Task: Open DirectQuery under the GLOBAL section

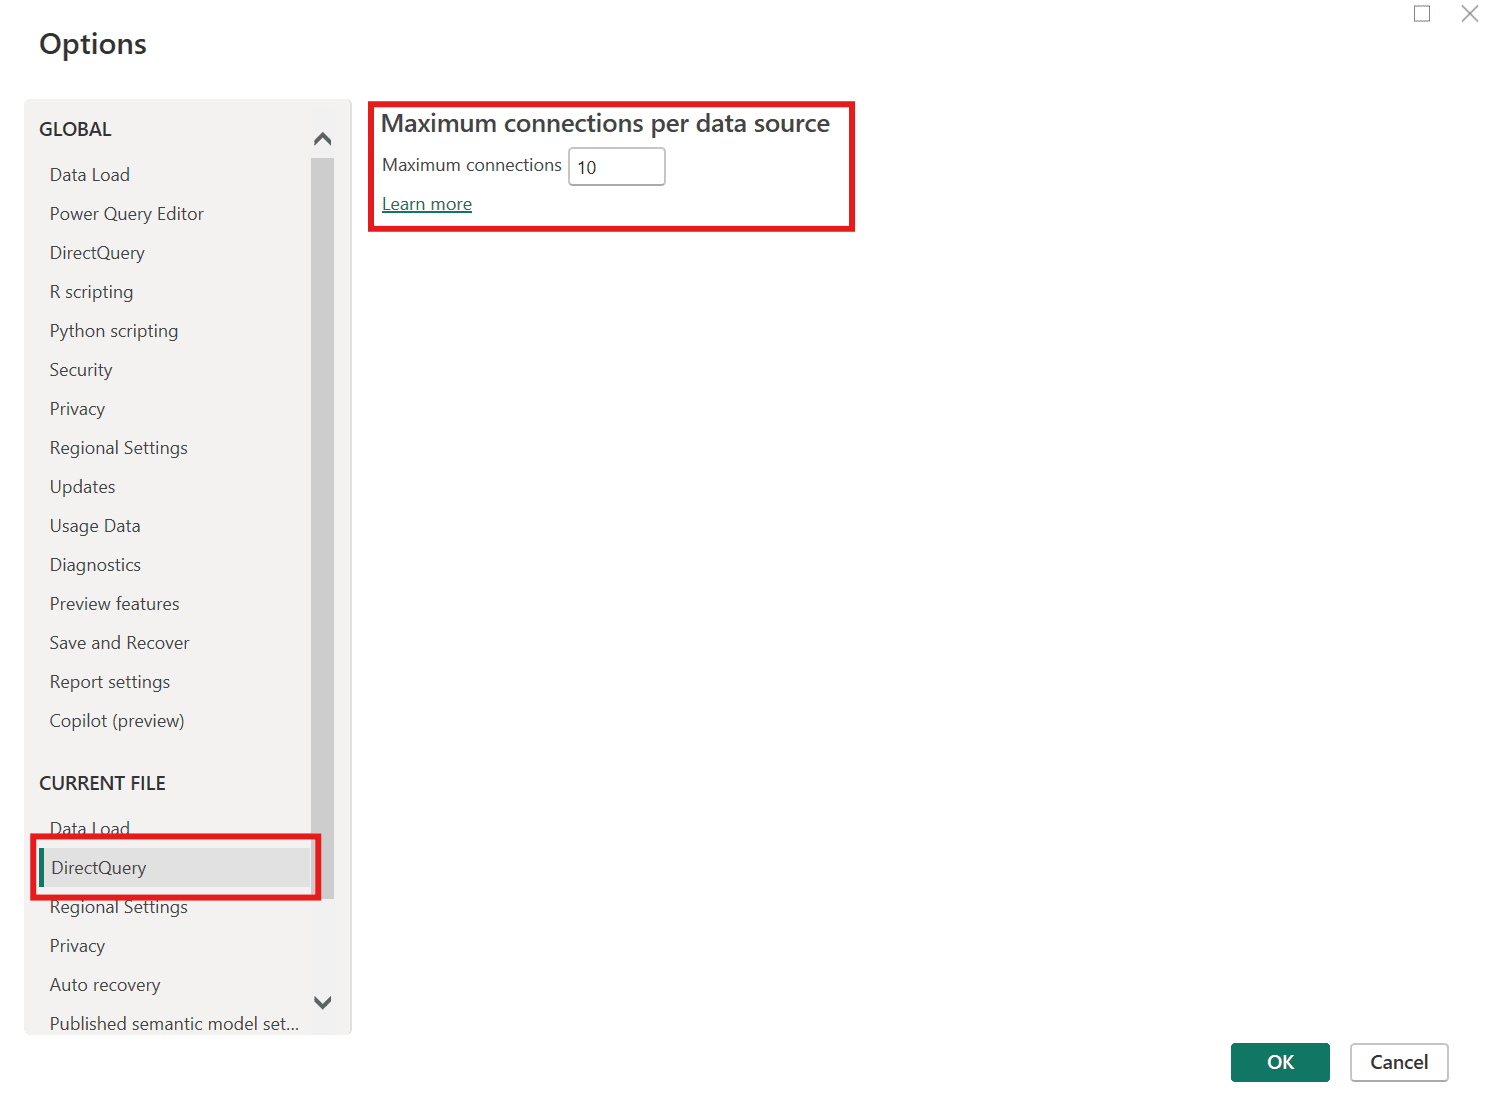Action: pos(97,253)
